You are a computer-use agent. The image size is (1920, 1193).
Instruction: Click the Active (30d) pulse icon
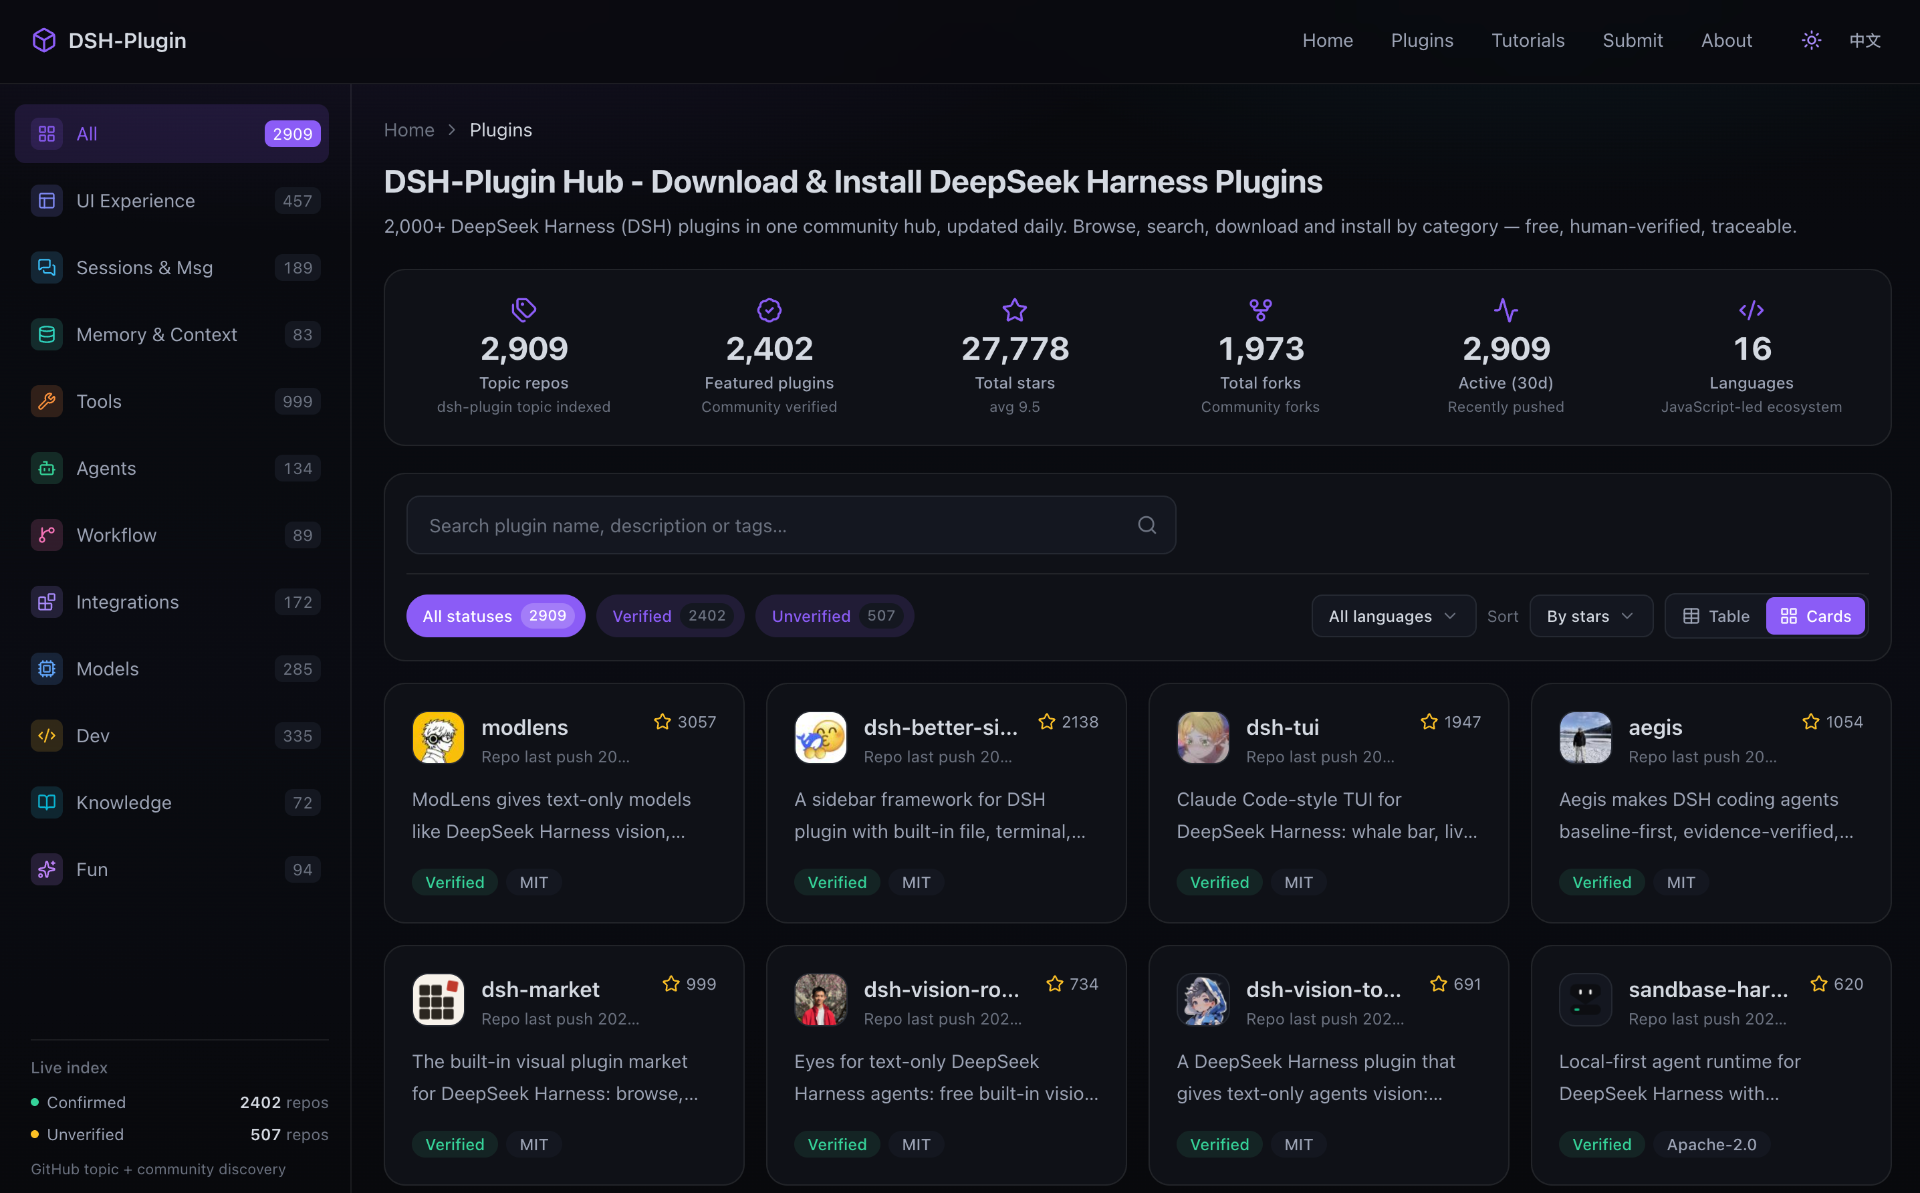click(x=1506, y=310)
